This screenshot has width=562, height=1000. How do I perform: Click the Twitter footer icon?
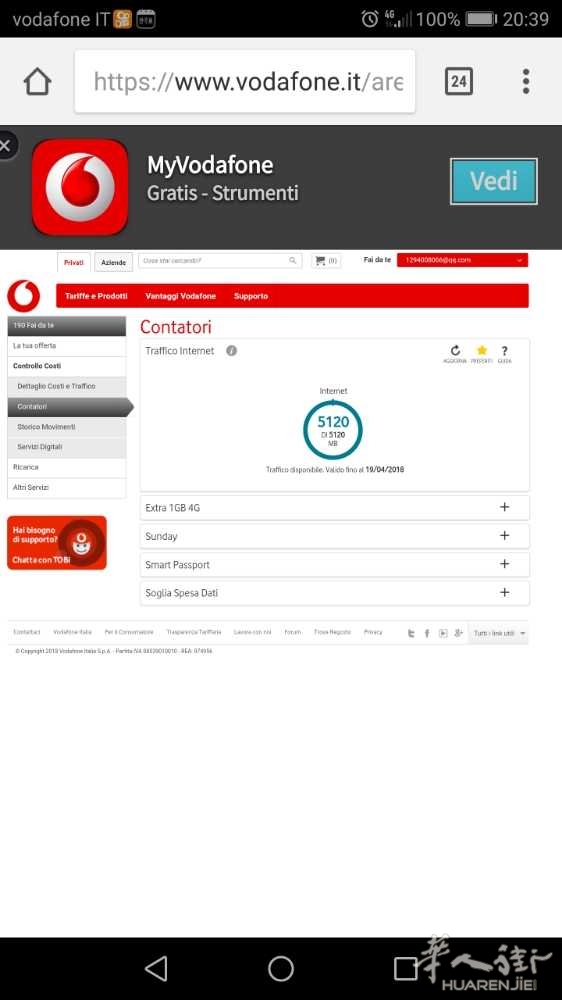click(x=411, y=633)
